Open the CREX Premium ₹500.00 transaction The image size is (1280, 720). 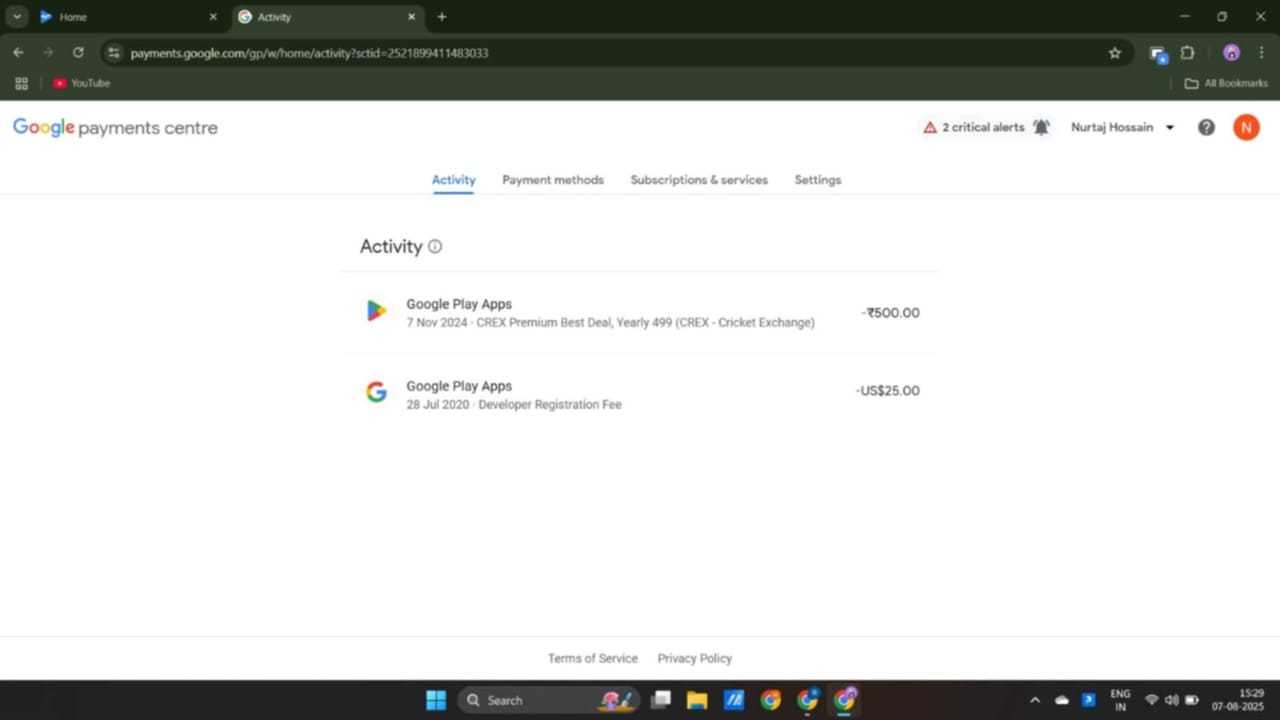(640, 313)
